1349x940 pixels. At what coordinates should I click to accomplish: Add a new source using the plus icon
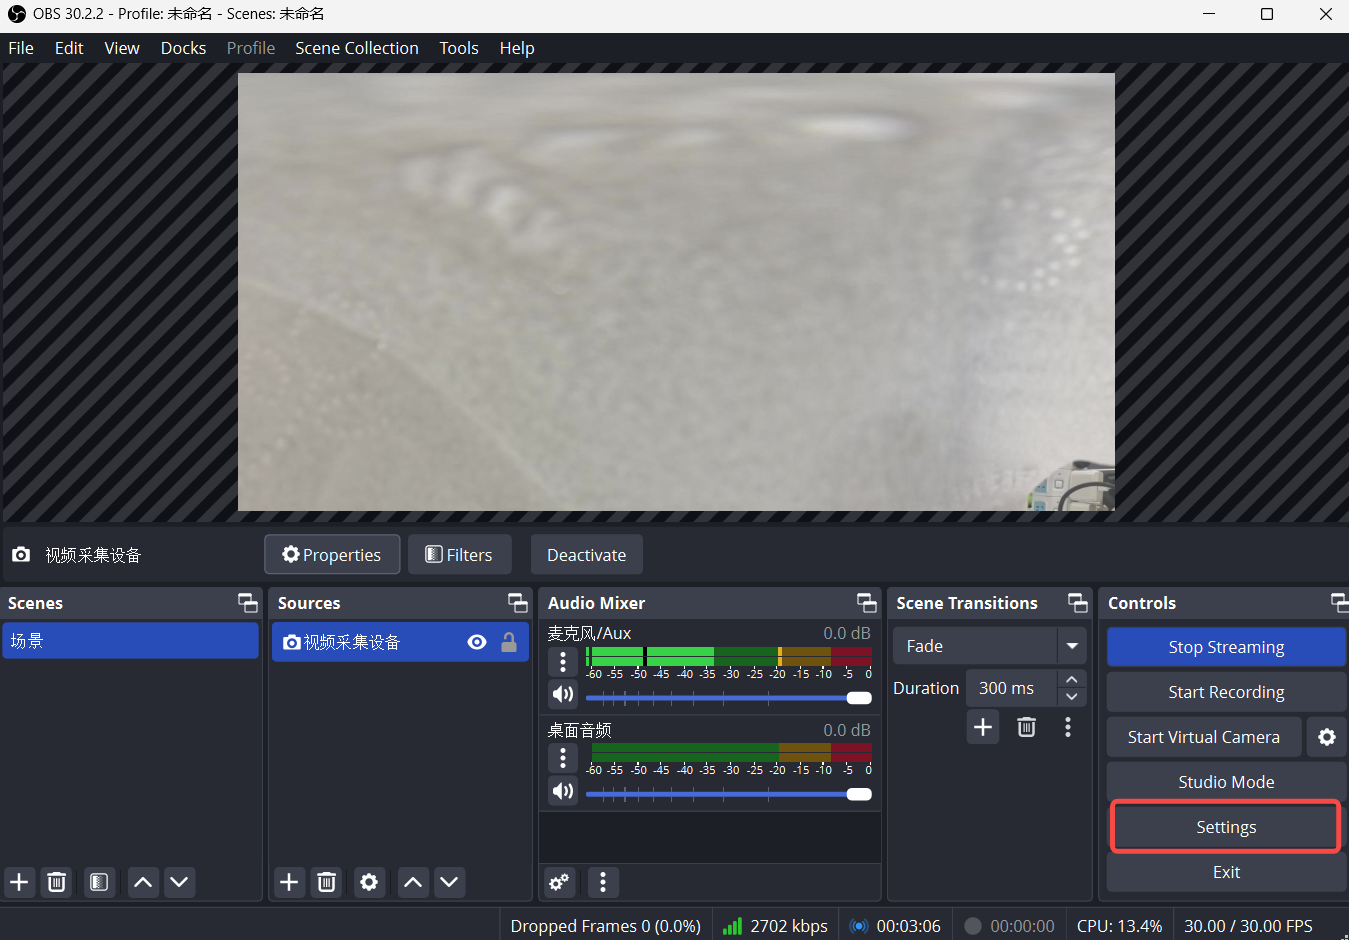(289, 882)
